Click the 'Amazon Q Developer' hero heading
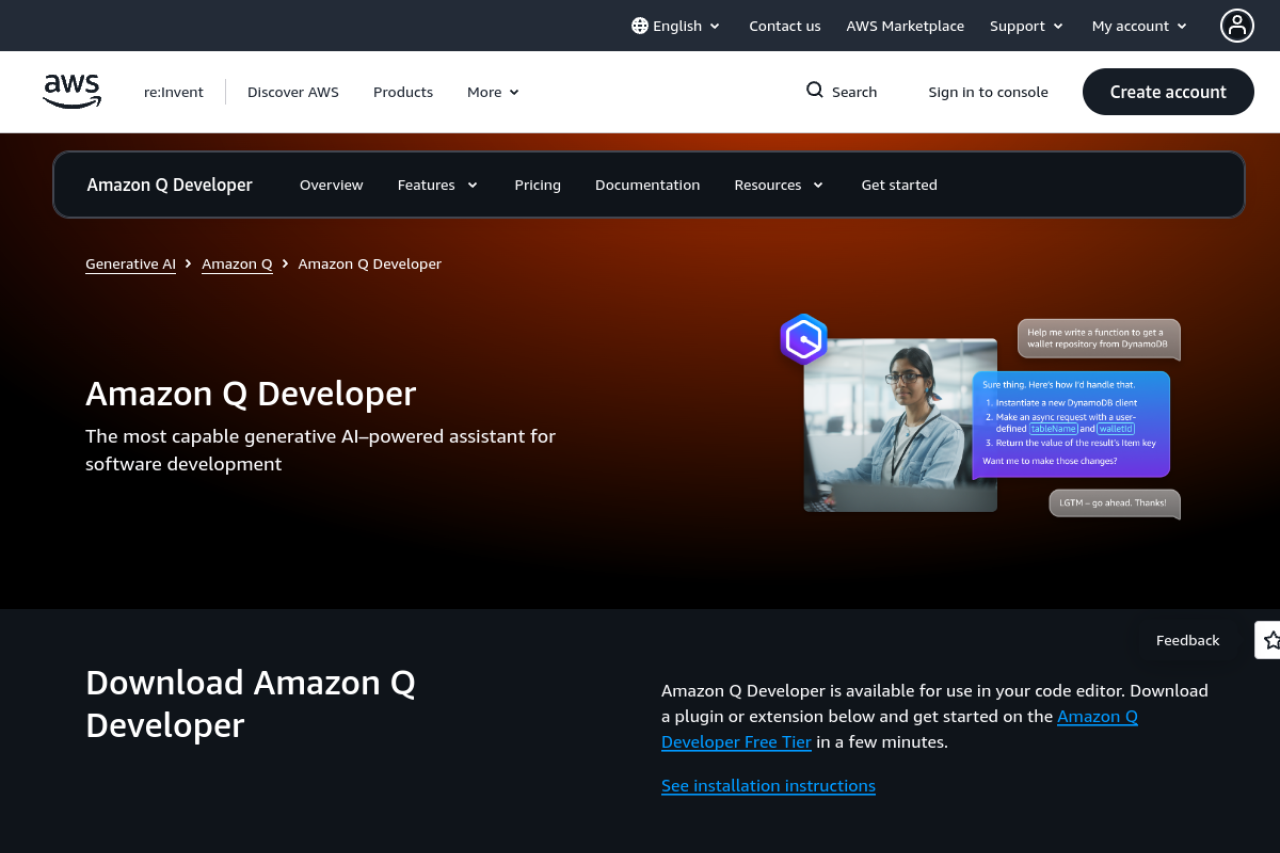 tap(251, 393)
